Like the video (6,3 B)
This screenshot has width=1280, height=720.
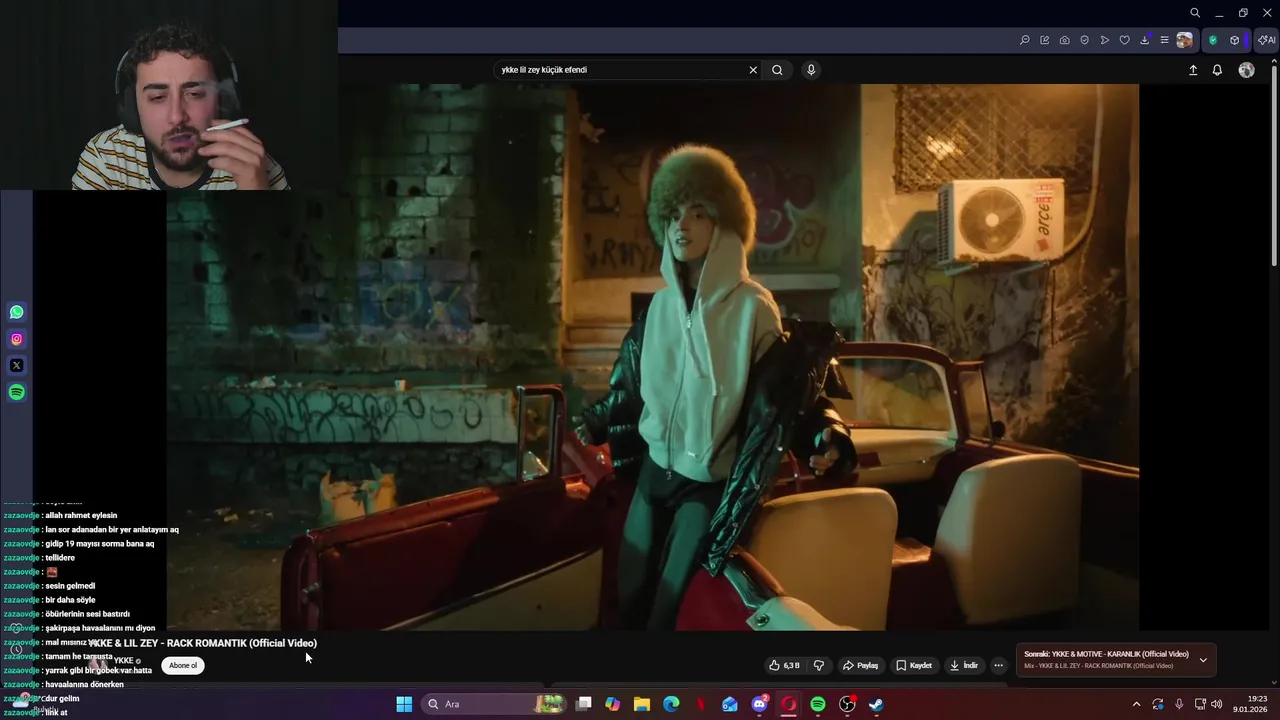click(784, 665)
